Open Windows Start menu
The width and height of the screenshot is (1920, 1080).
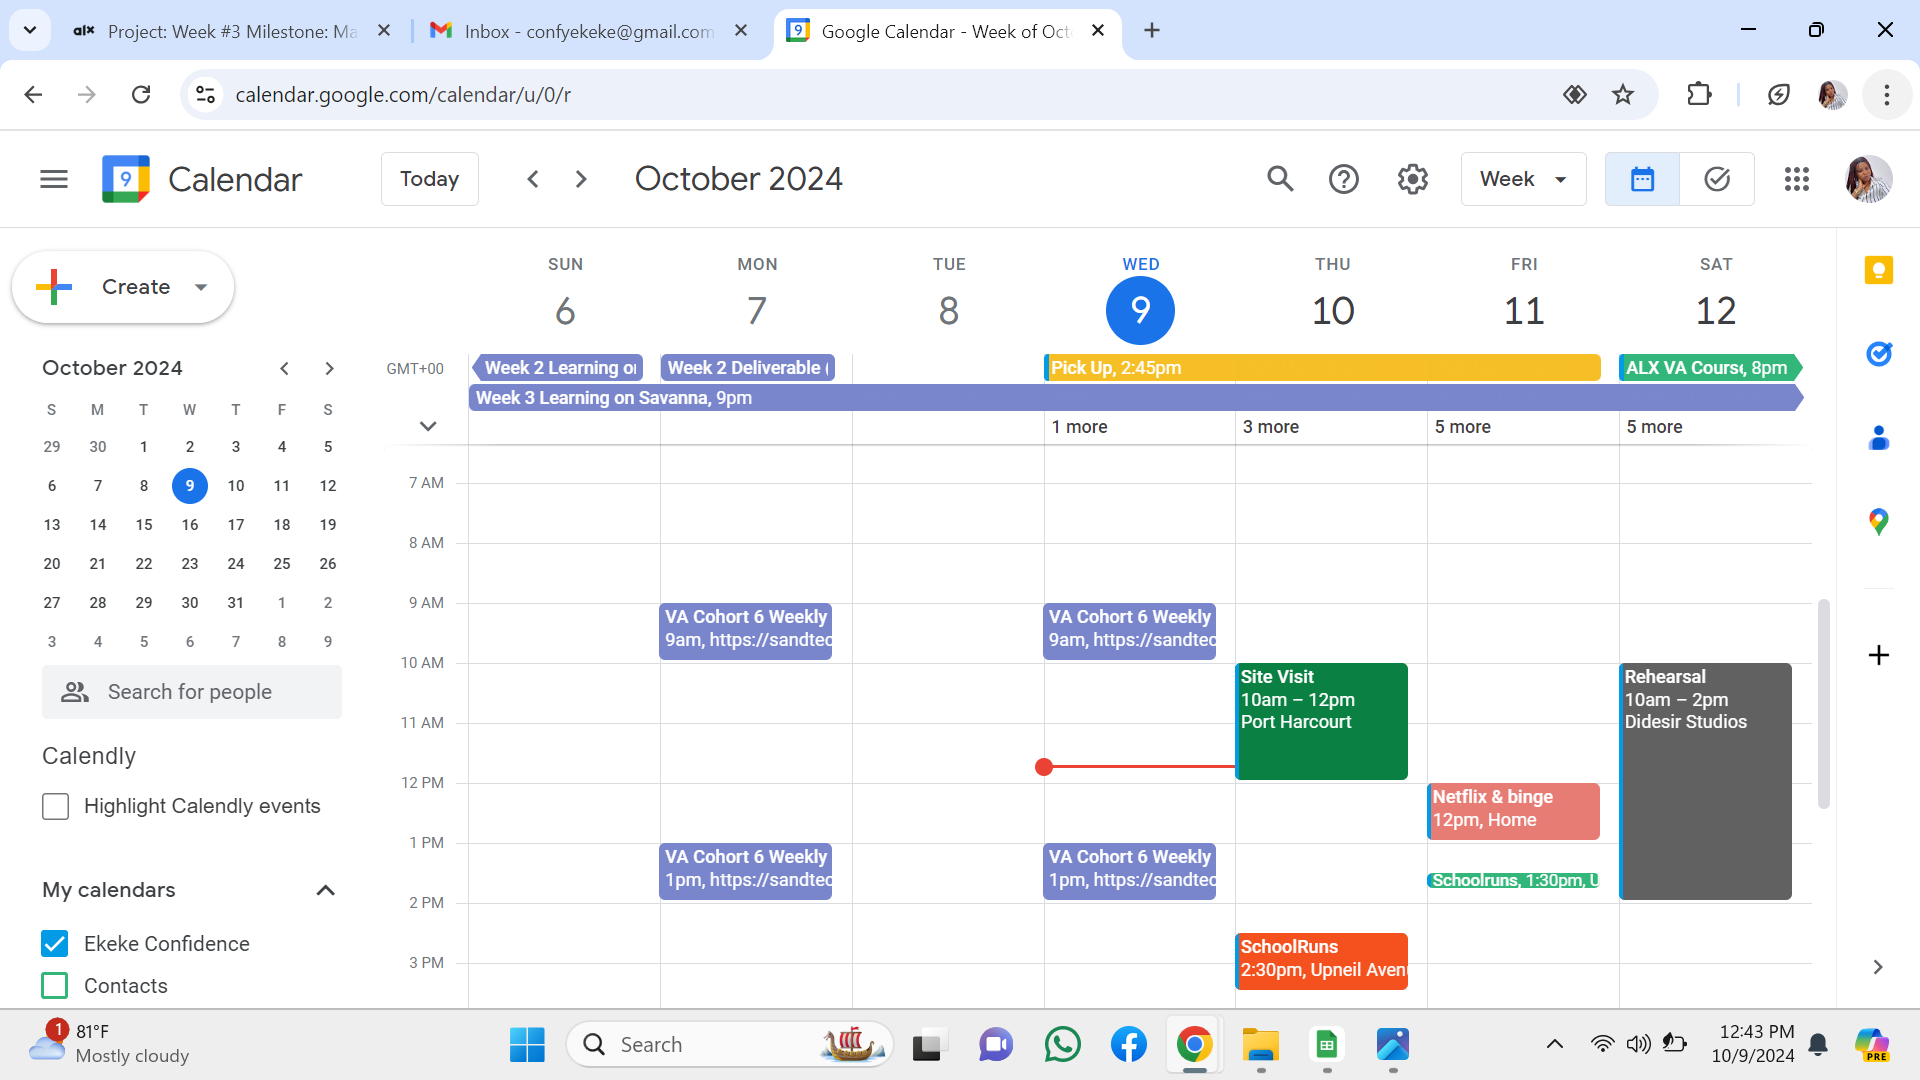pyautogui.click(x=527, y=1045)
